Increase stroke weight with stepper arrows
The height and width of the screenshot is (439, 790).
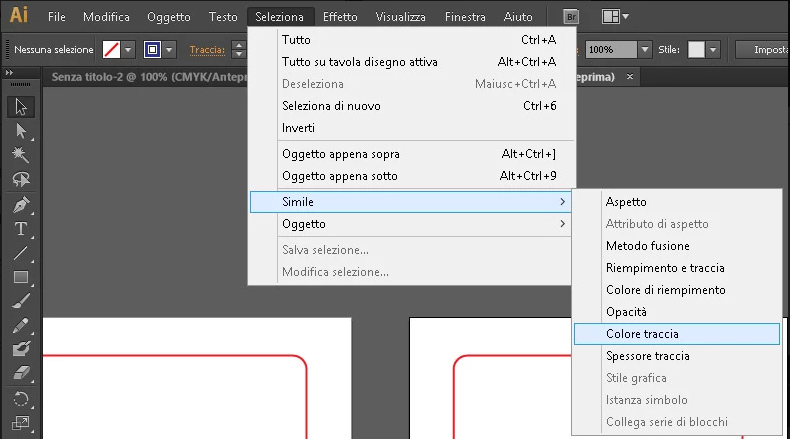[x=239, y=45]
